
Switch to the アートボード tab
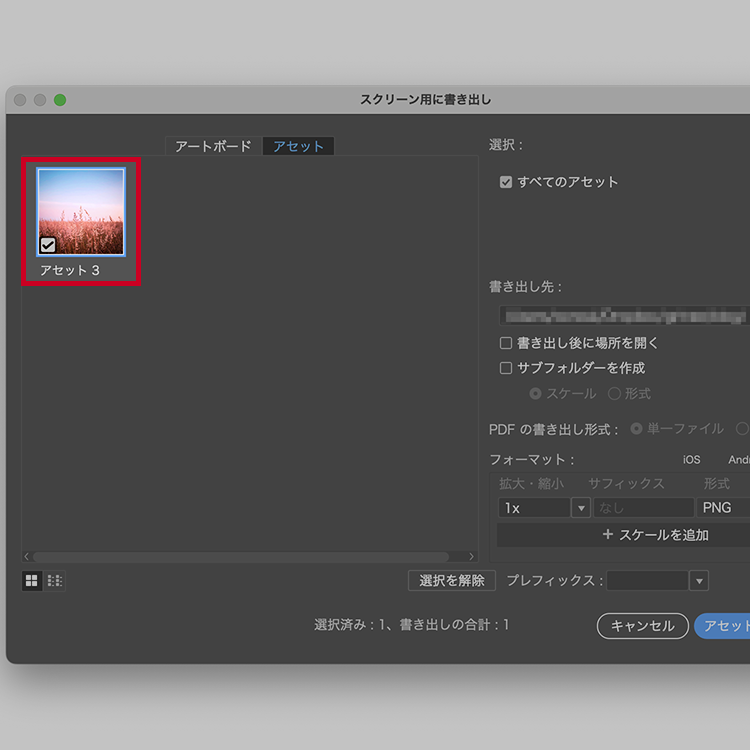point(213,146)
